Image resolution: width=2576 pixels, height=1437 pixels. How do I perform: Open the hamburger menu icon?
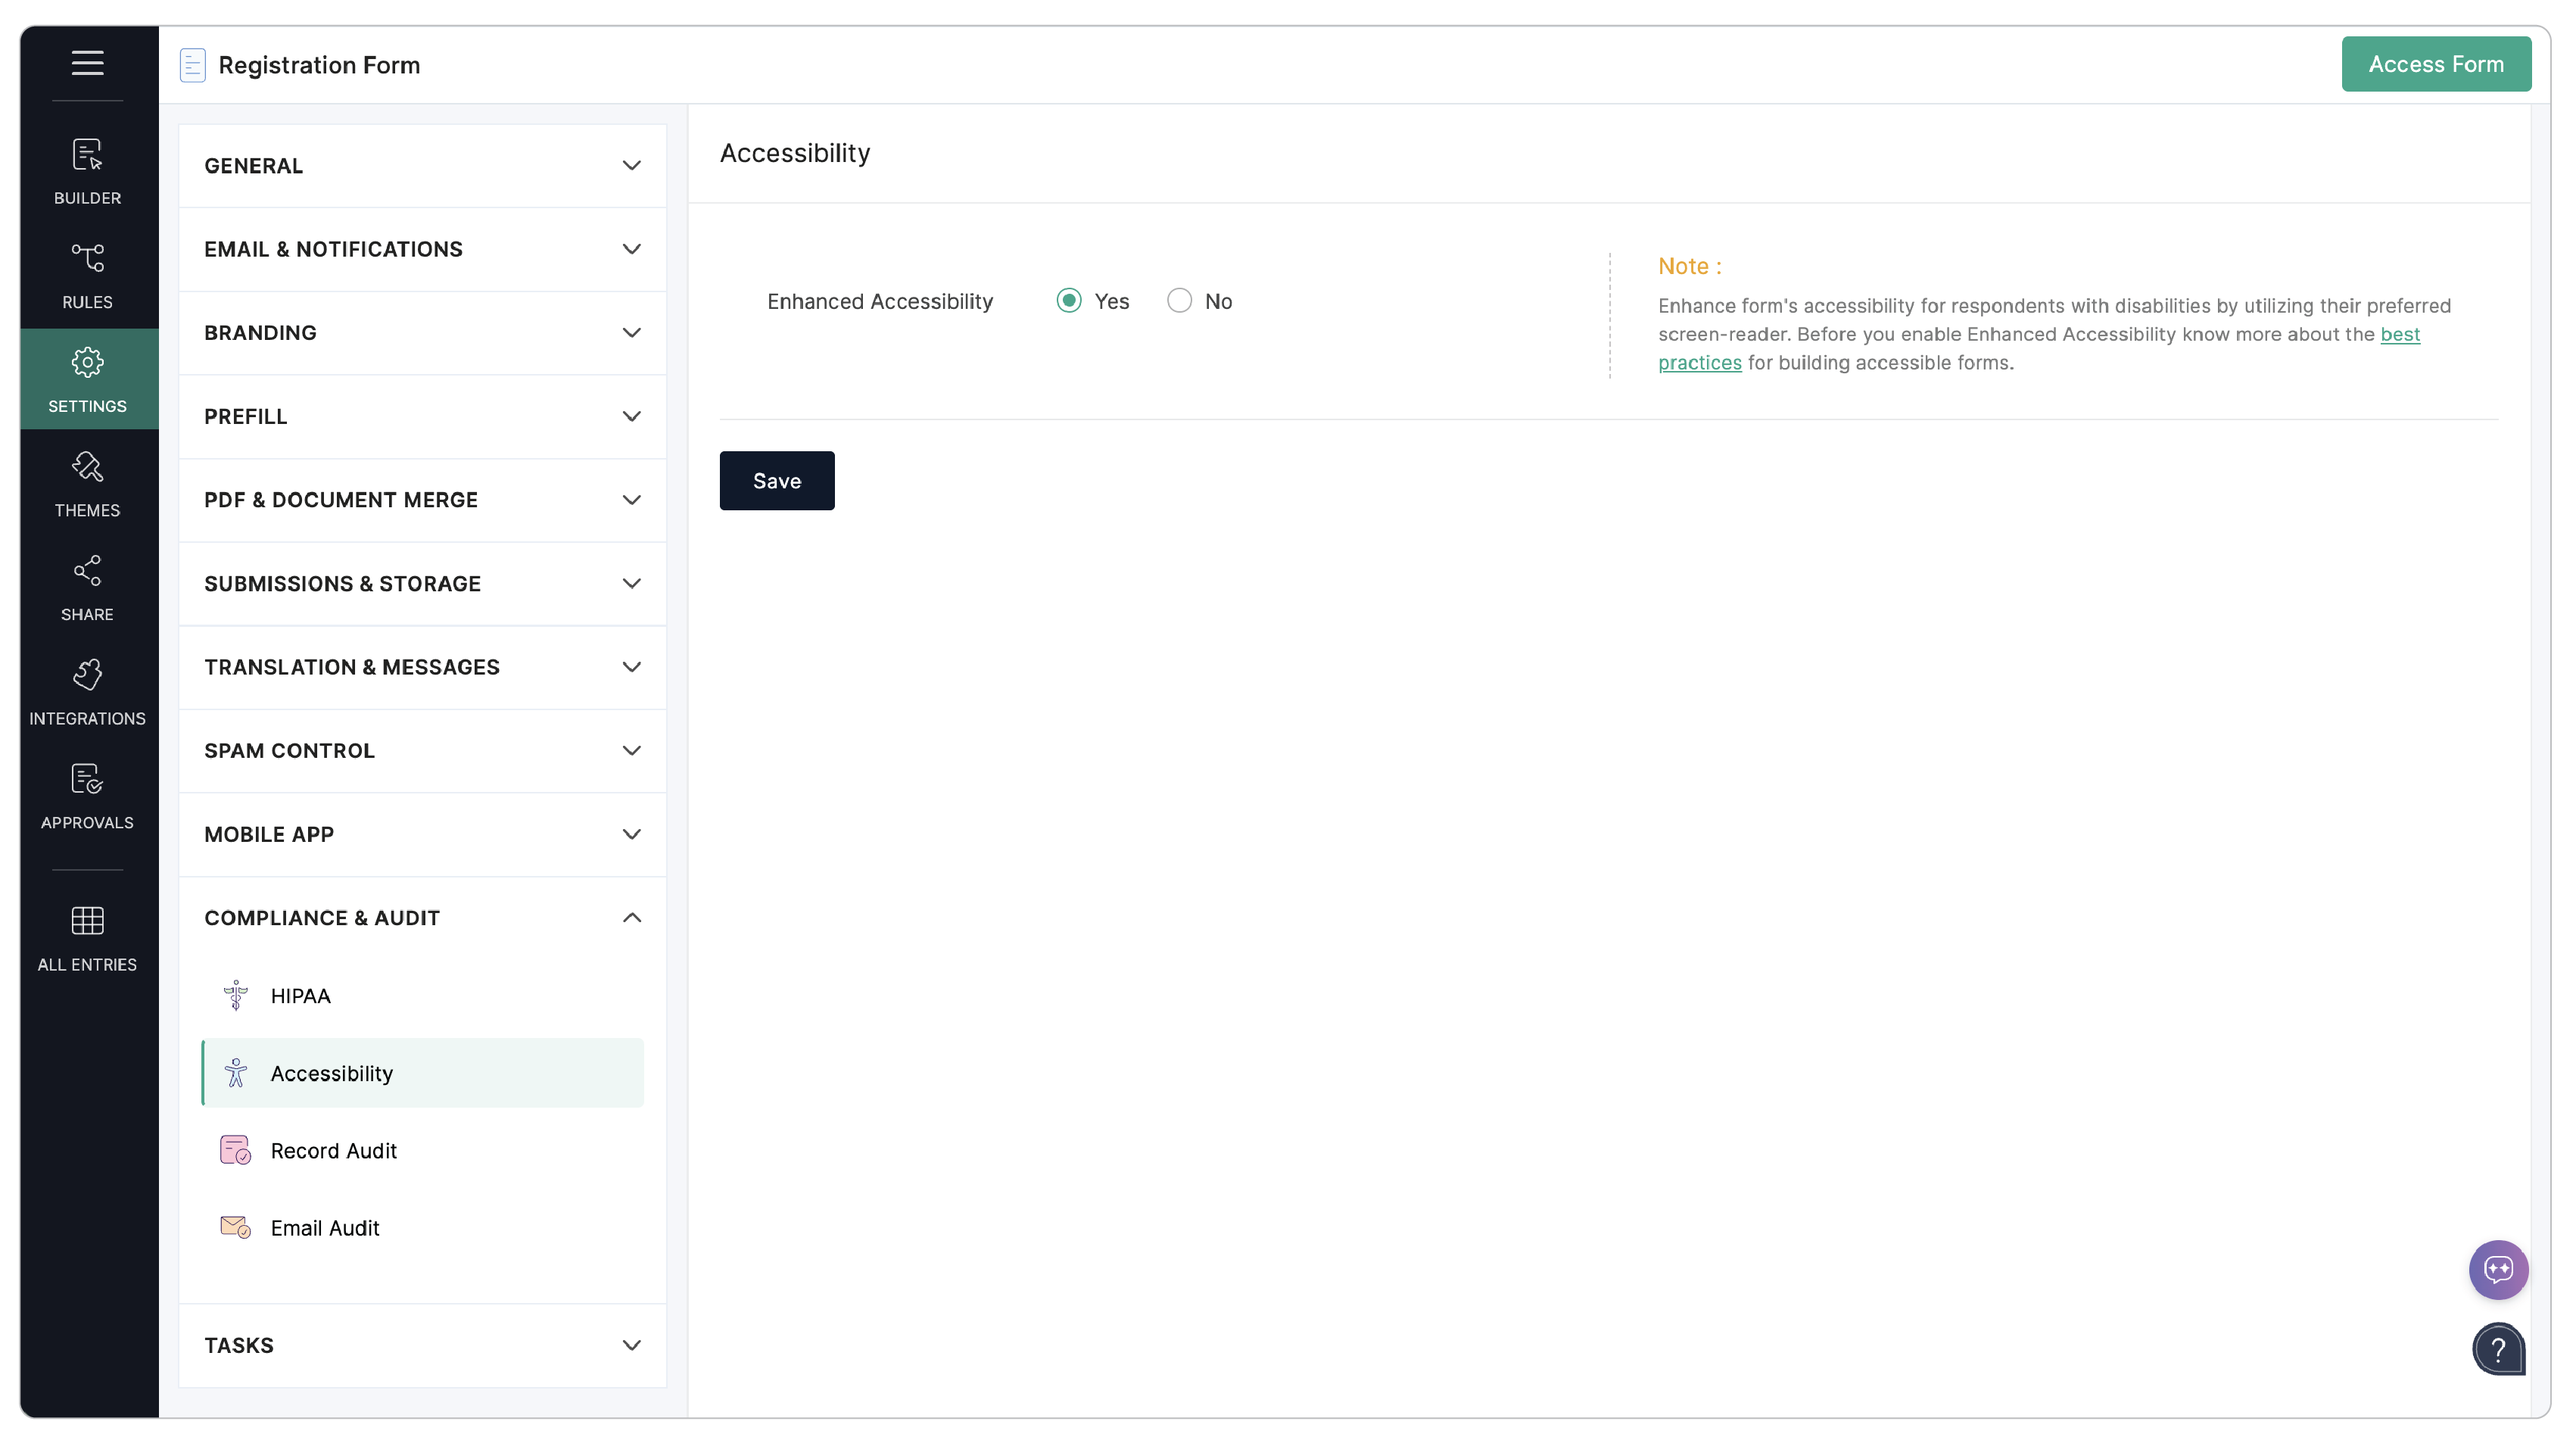(x=87, y=63)
